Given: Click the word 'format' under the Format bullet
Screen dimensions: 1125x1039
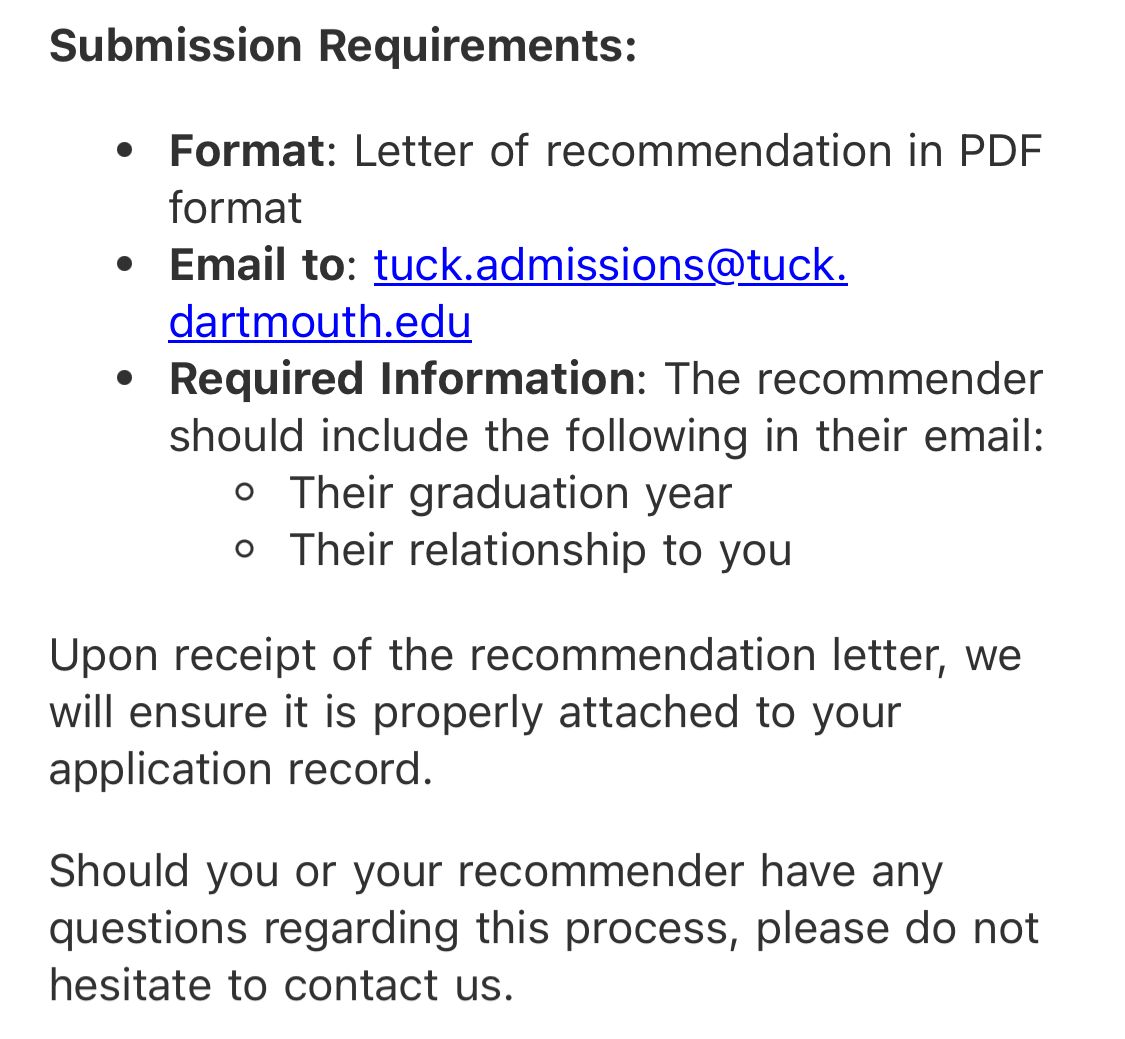Looking at the screenshot, I should [x=235, y=208].
